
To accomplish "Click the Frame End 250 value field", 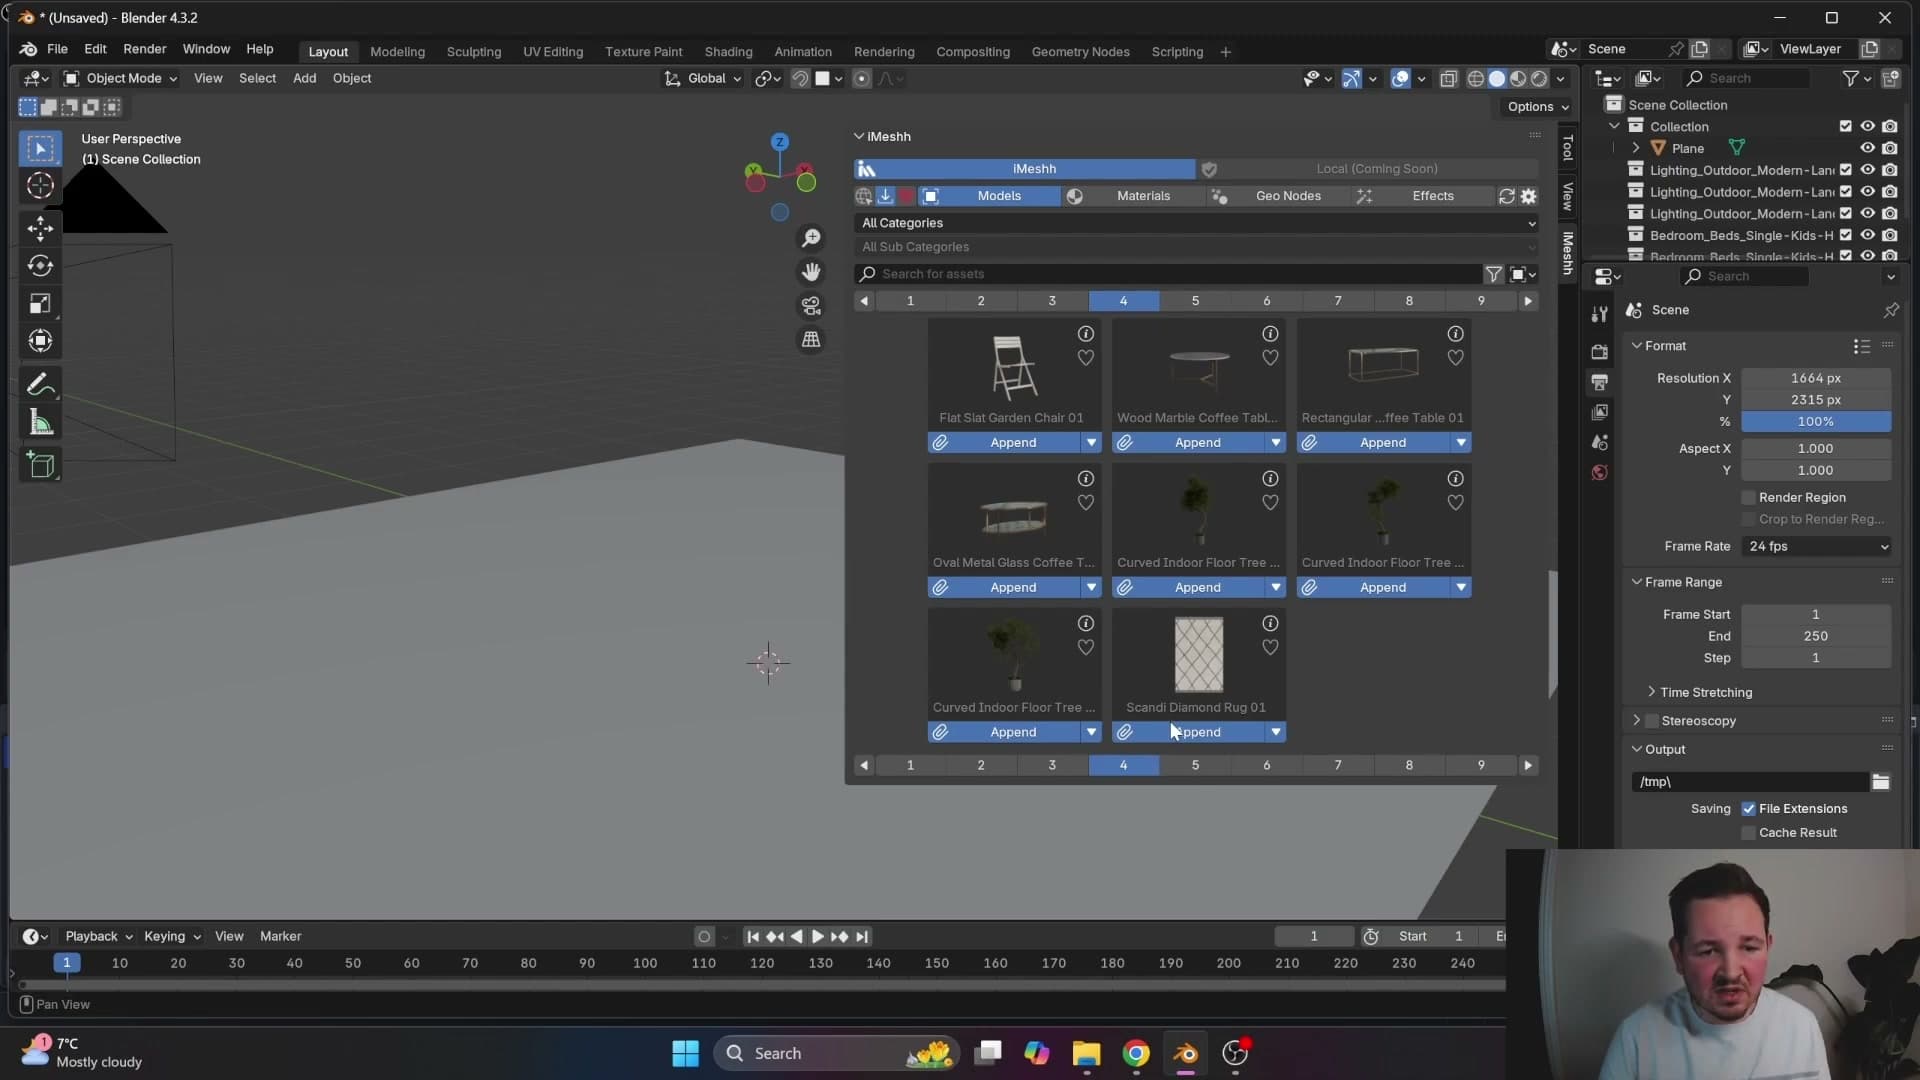I will 1816,636.
